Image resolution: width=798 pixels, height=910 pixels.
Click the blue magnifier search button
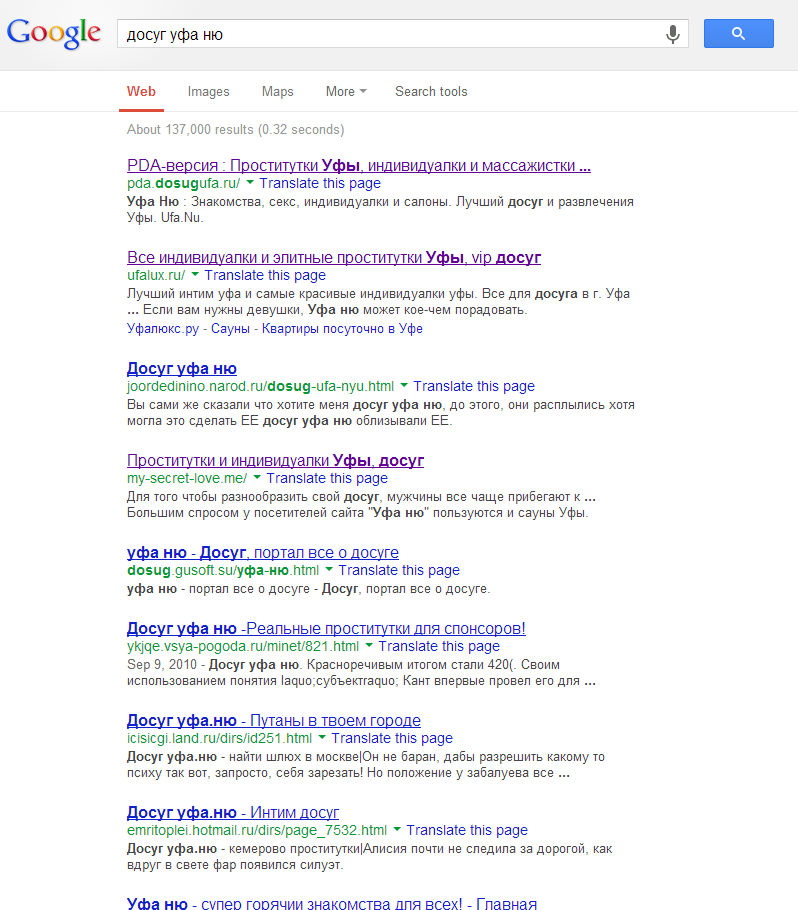coord(738,34)
